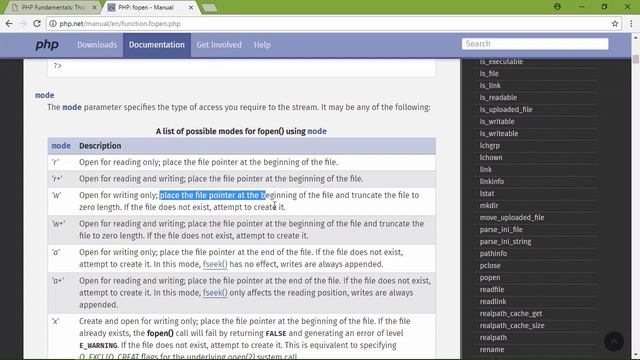Open lstat in the sidebar

click(487, 193)
